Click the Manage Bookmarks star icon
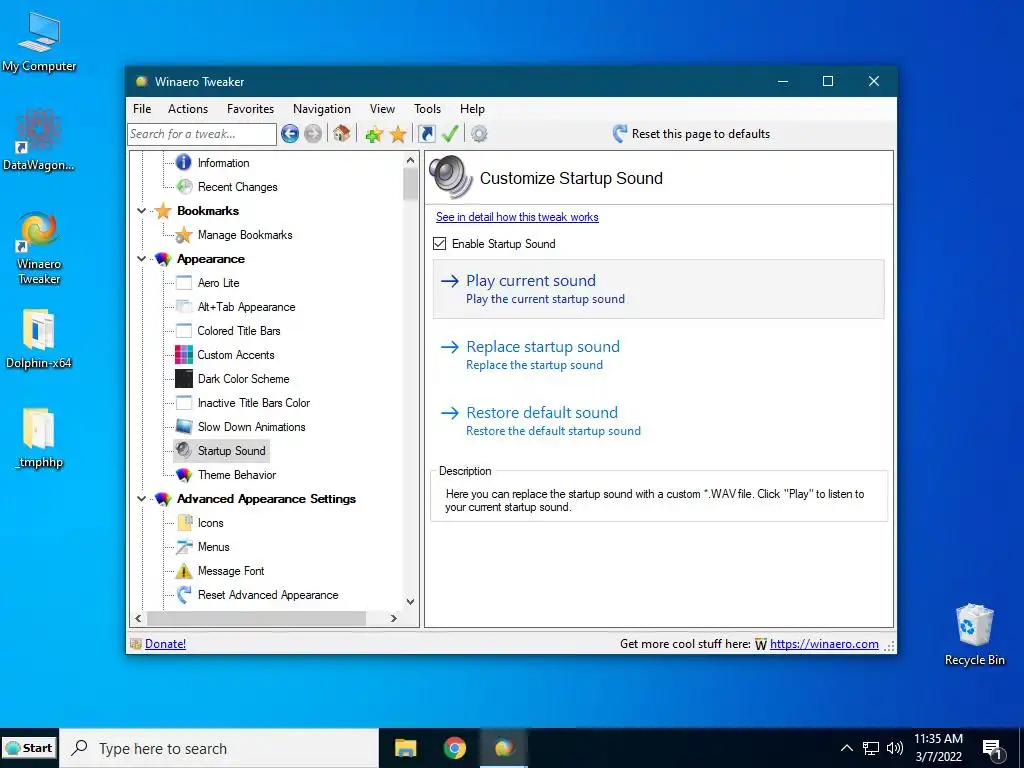 tap(184, 234)
